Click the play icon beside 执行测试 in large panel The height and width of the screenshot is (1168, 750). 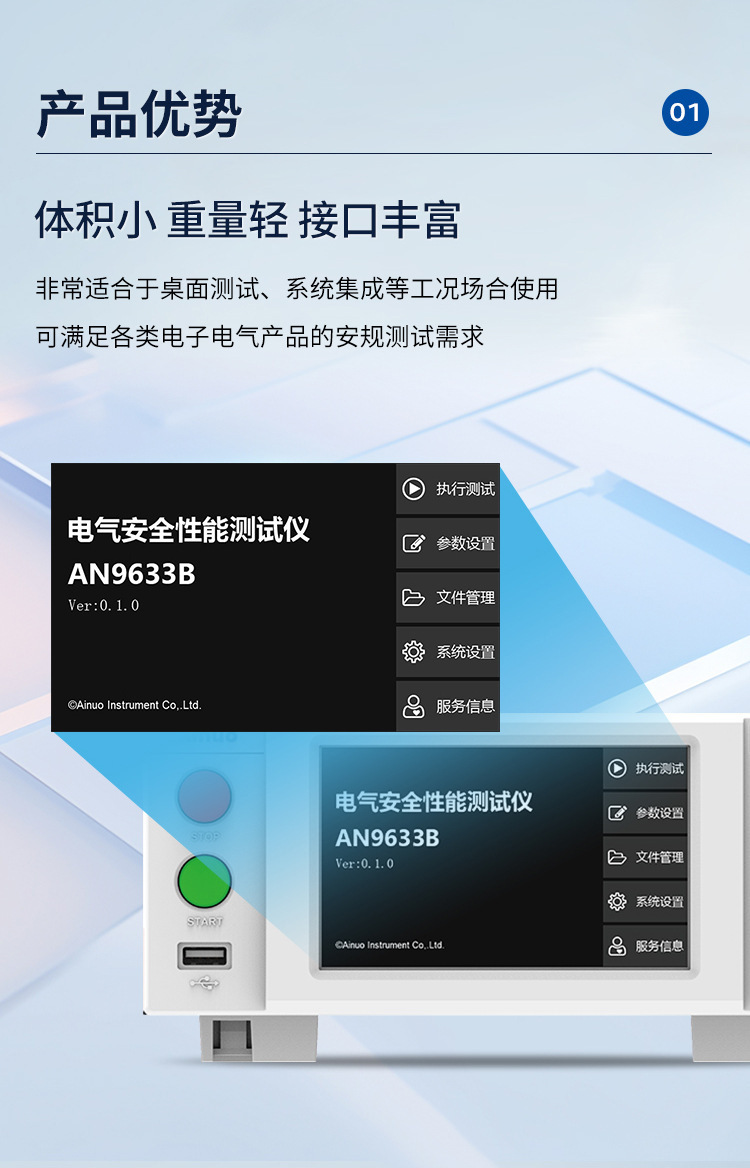(413, 489)
